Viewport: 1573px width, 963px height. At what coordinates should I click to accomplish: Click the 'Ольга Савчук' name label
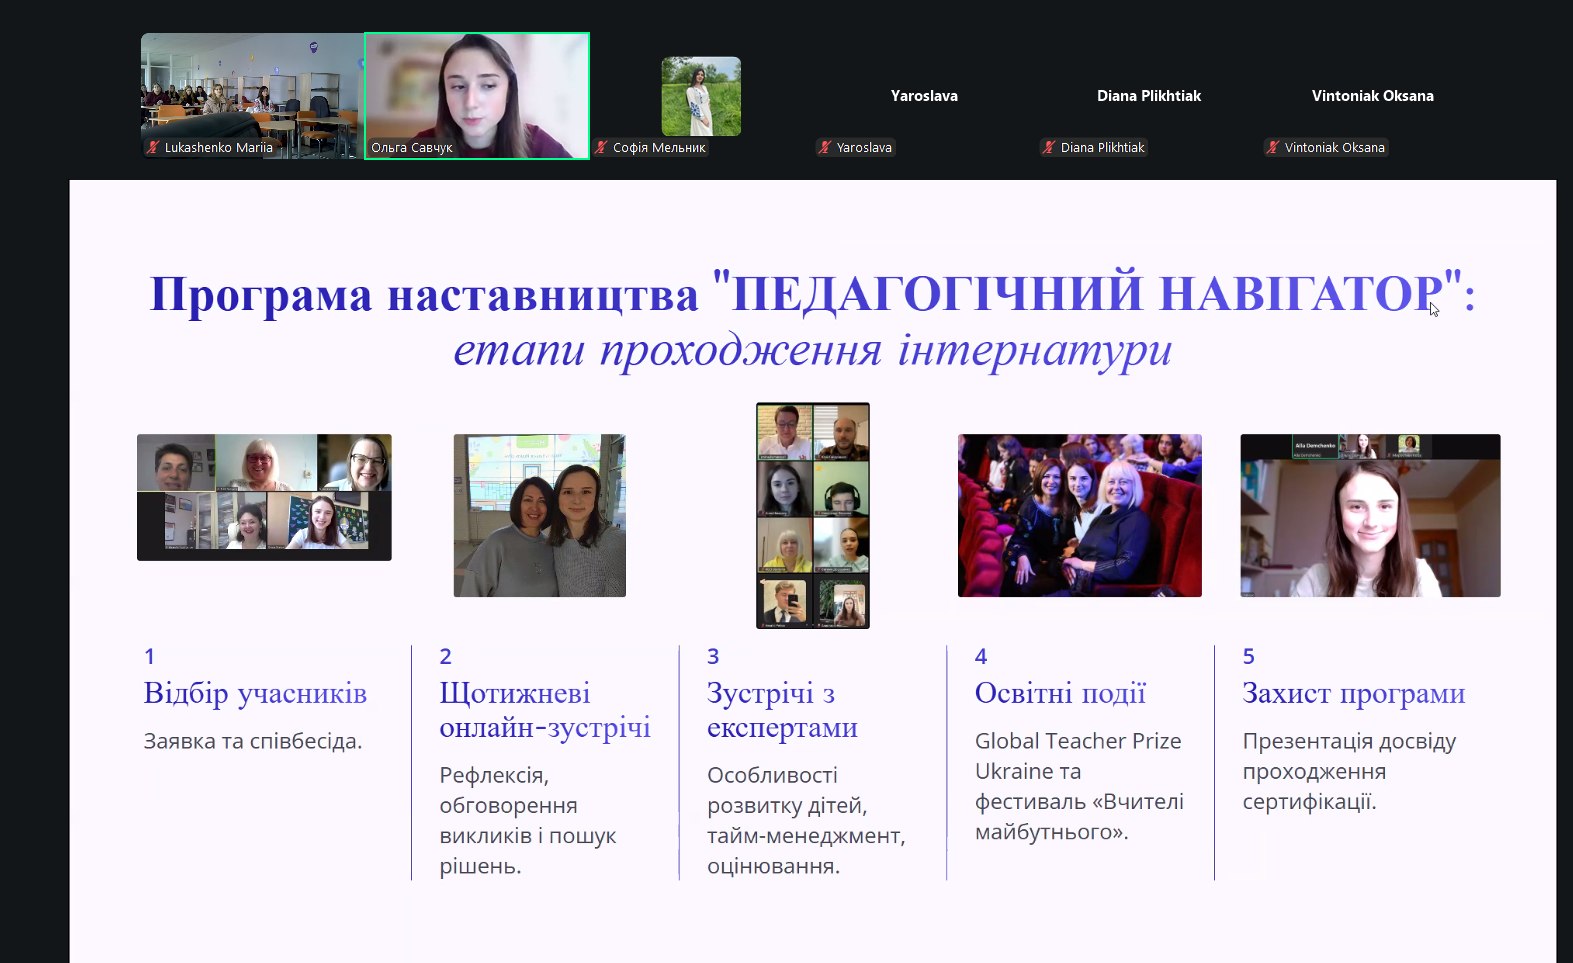pos(412,148)
